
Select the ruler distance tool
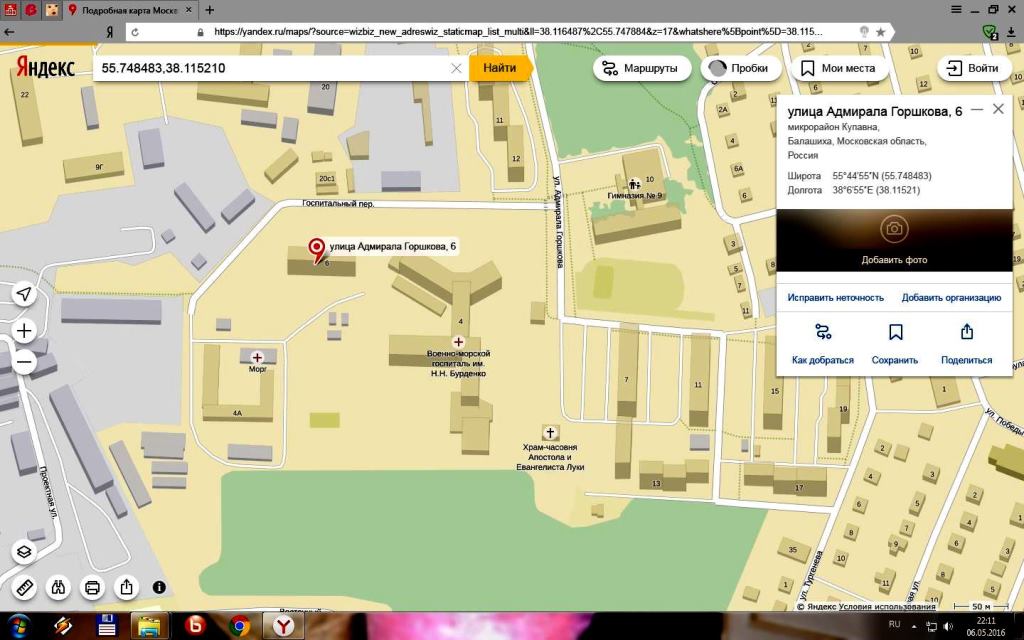[x=25, y=587]
